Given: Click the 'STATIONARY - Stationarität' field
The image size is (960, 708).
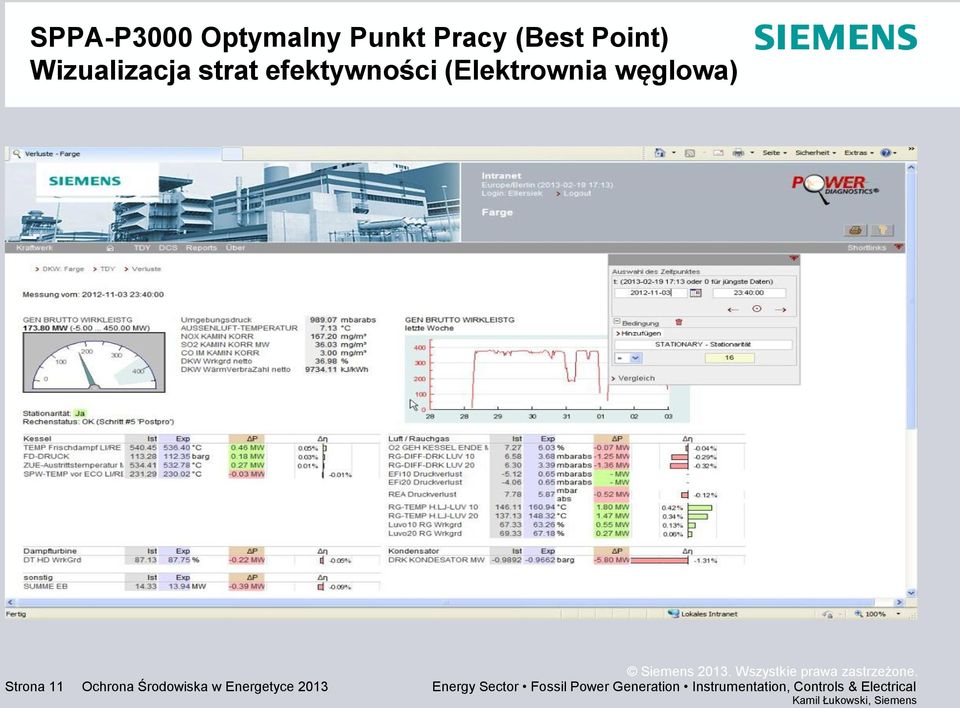Looking at the screenshot, I should (703, 344).
